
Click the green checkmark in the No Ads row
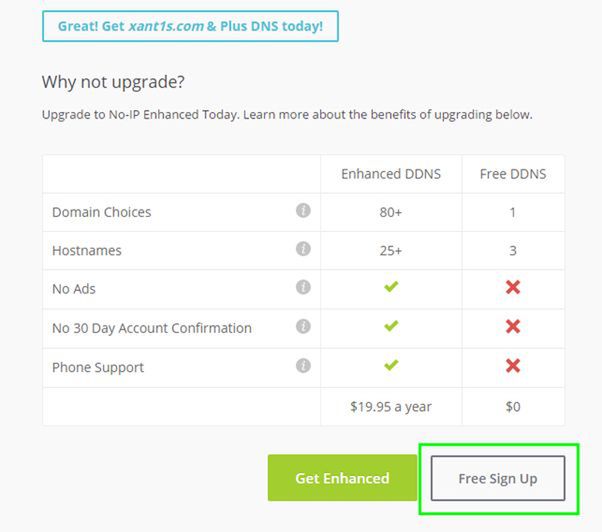click(391, 288)
